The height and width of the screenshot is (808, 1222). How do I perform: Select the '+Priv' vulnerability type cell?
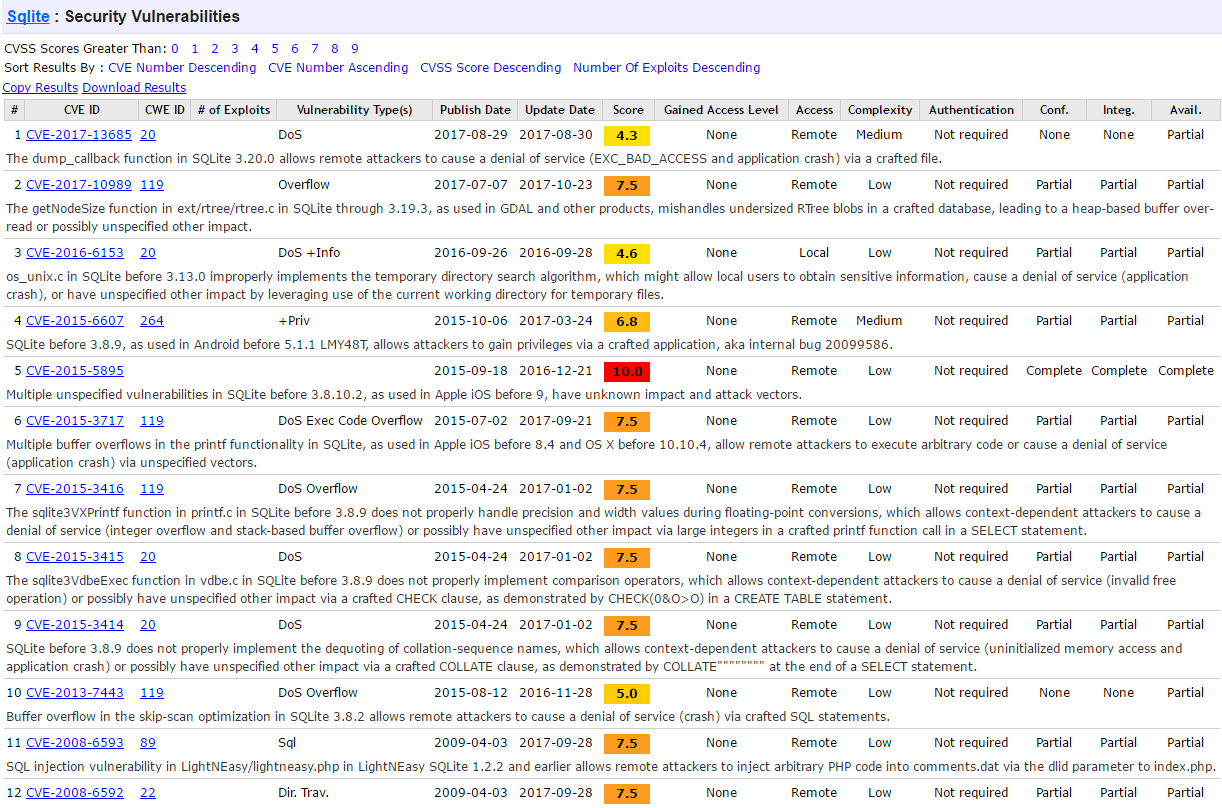click(294, 321)
